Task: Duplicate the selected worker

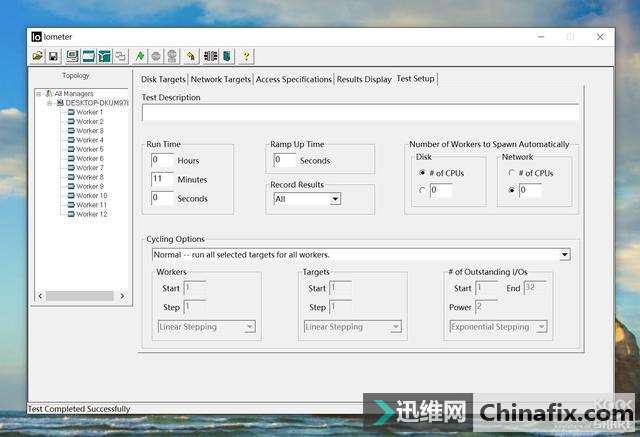Action: pos(120,56)
